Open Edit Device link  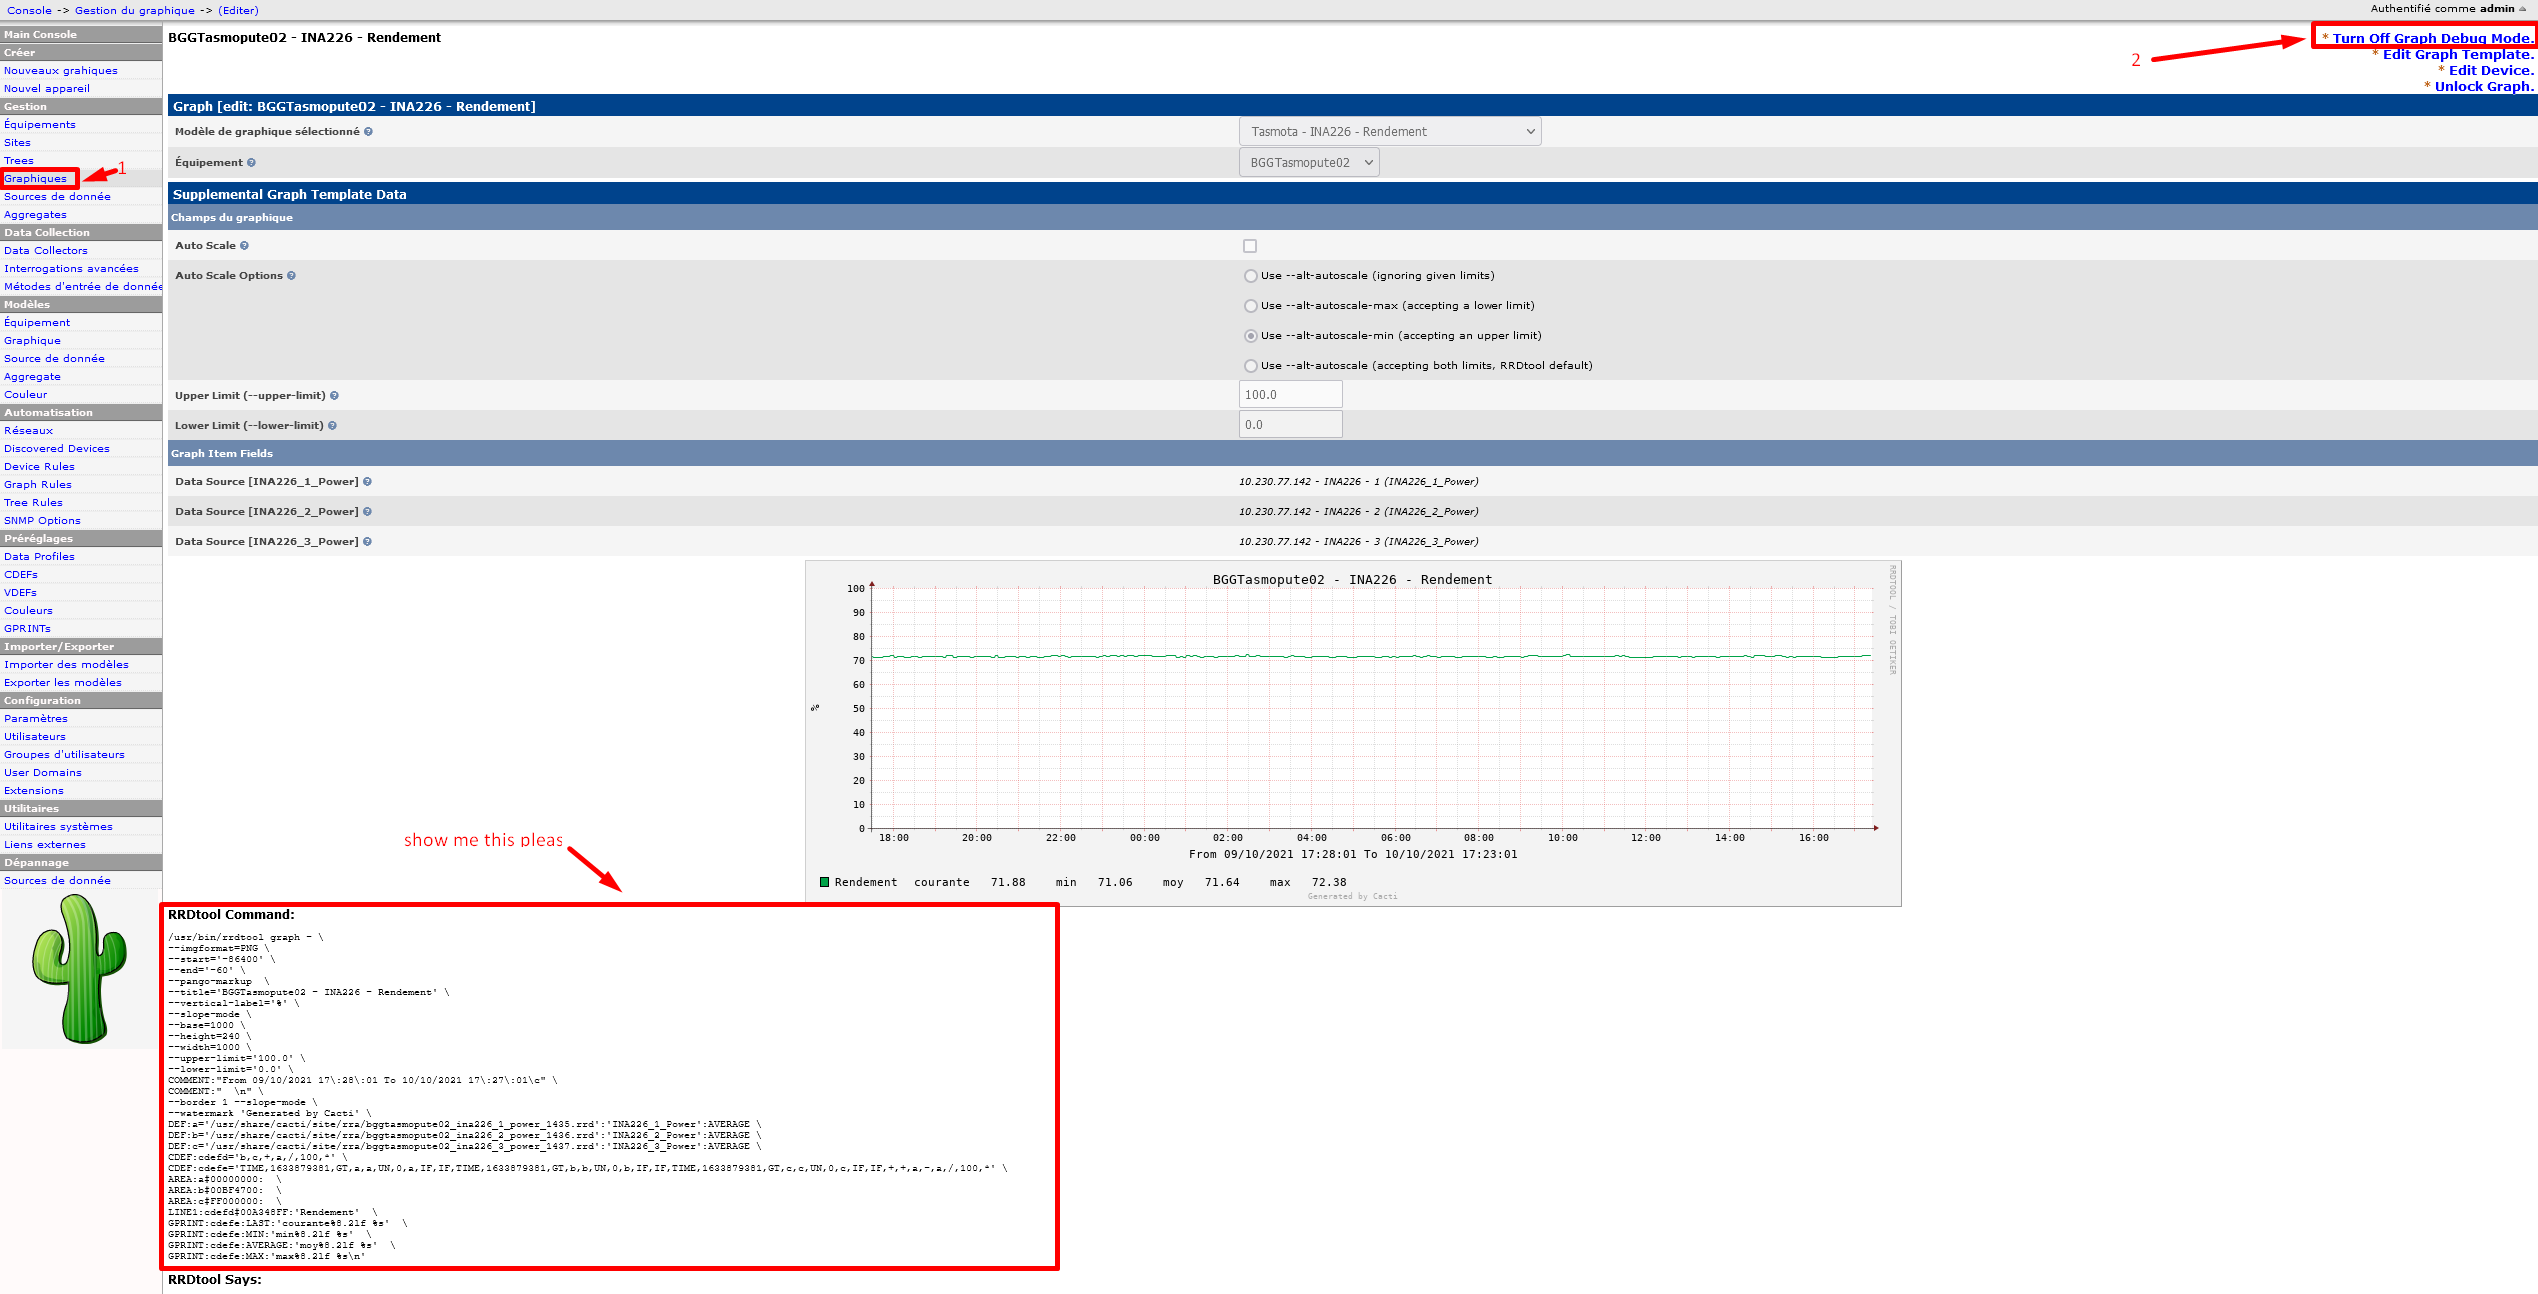pos(2491,71)
